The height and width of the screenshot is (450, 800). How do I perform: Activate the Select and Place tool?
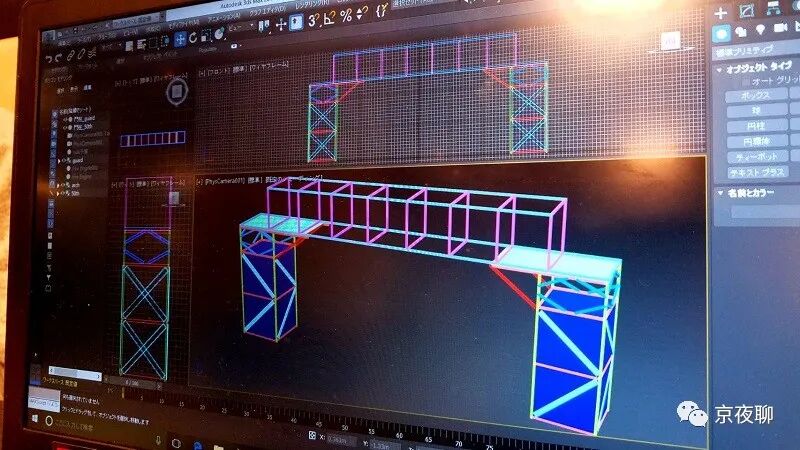(x=219, y=34)
